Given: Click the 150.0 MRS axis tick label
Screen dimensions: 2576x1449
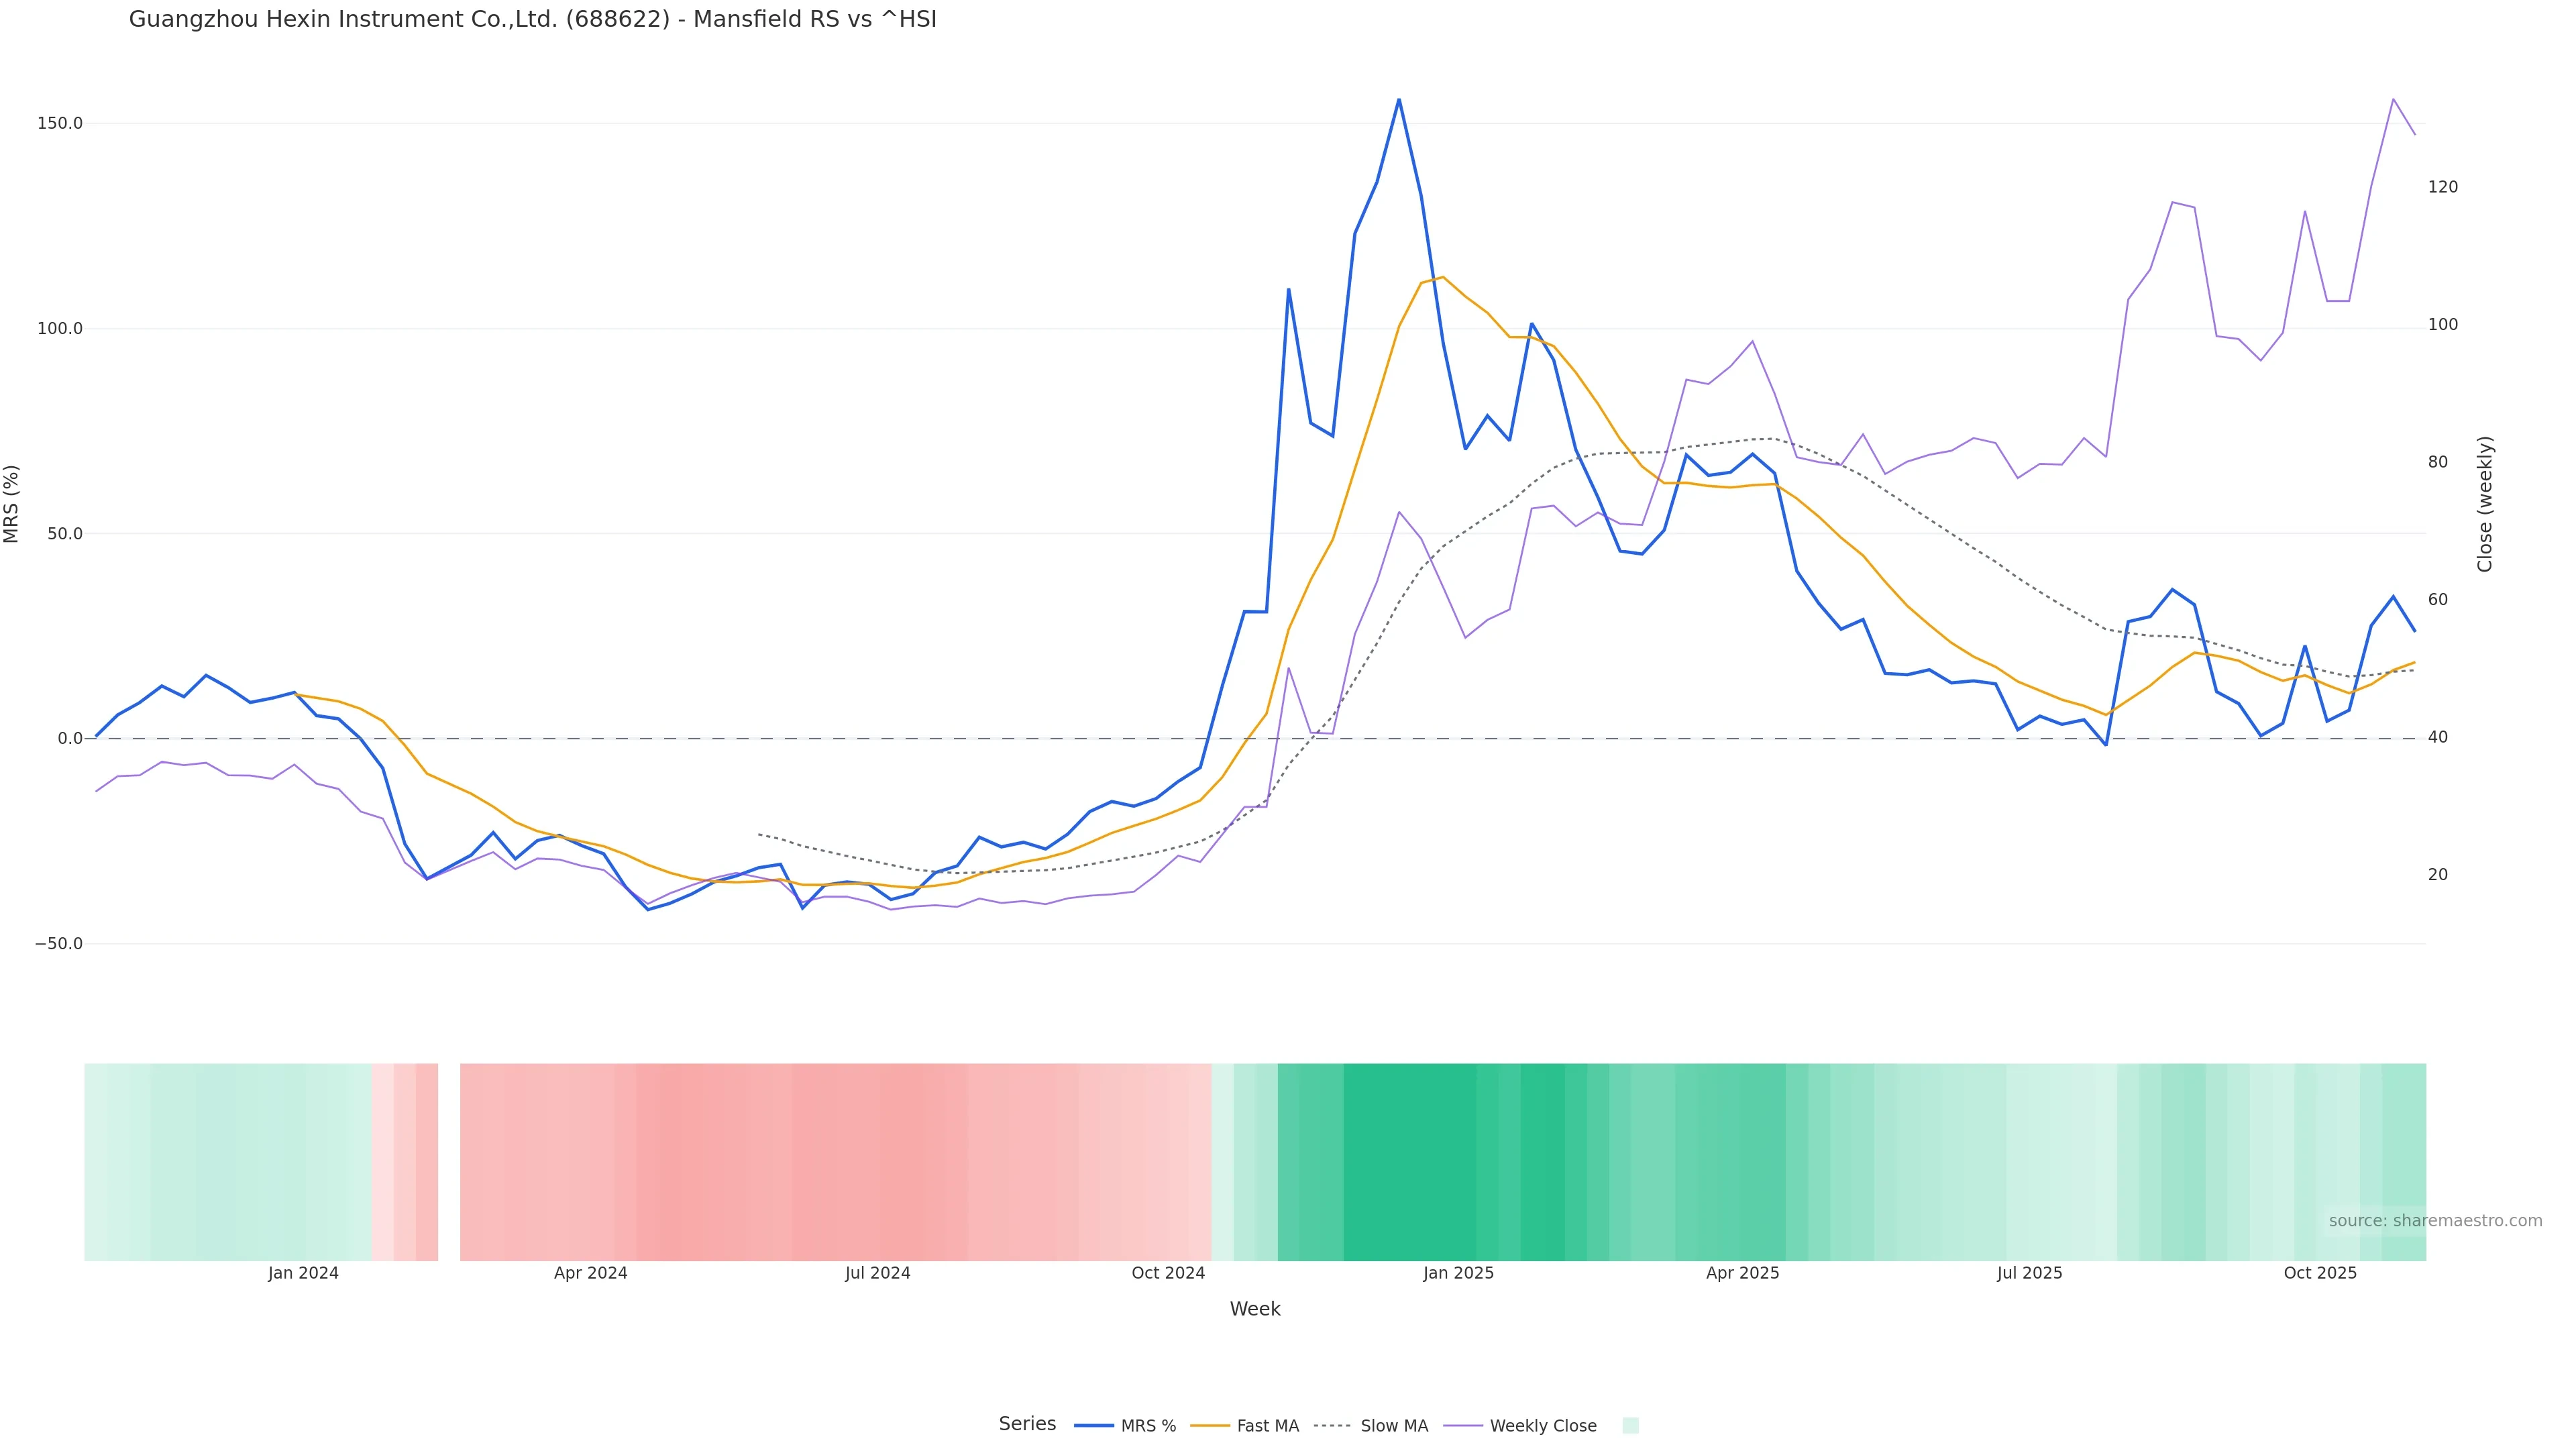Looking at the screenshot, I should [59, 123].
